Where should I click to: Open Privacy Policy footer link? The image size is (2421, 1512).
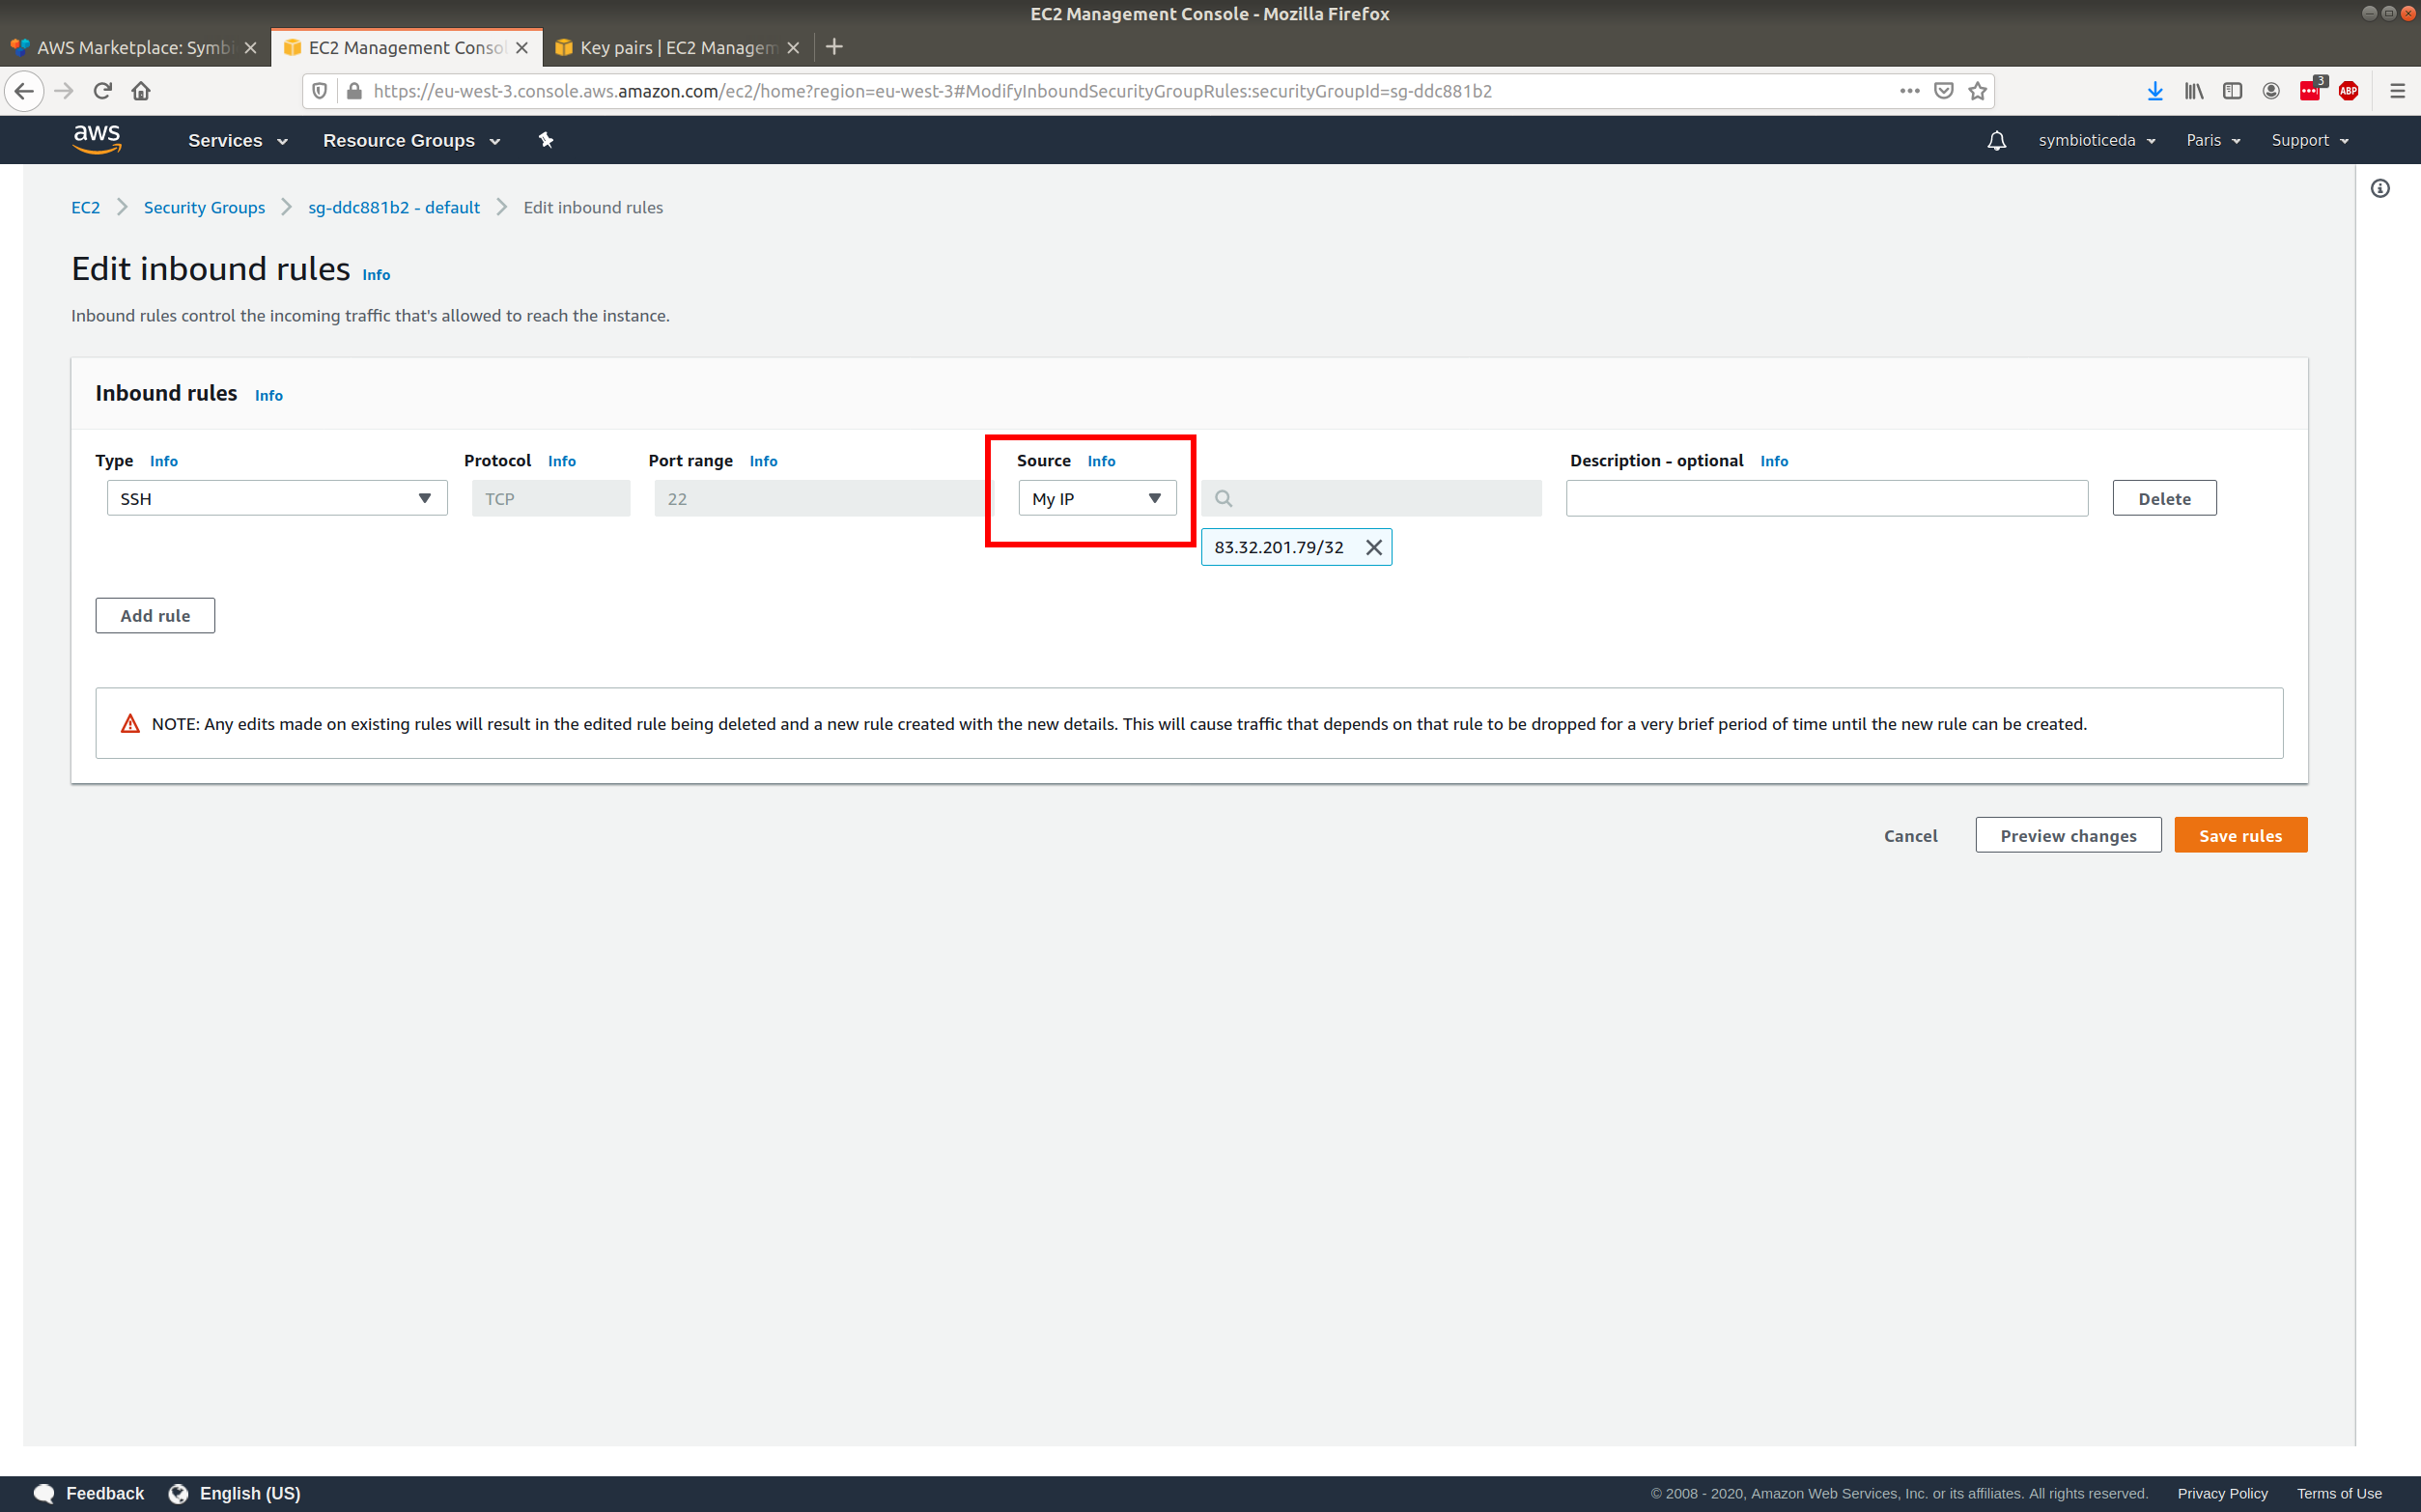click(2222, 1493)
